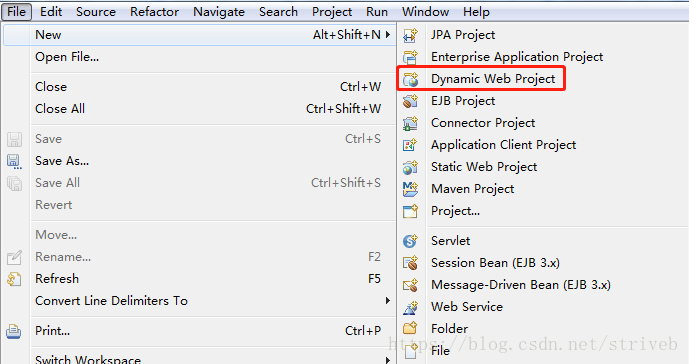Open the Run menu
689x364 pixels.
(377, 12)
